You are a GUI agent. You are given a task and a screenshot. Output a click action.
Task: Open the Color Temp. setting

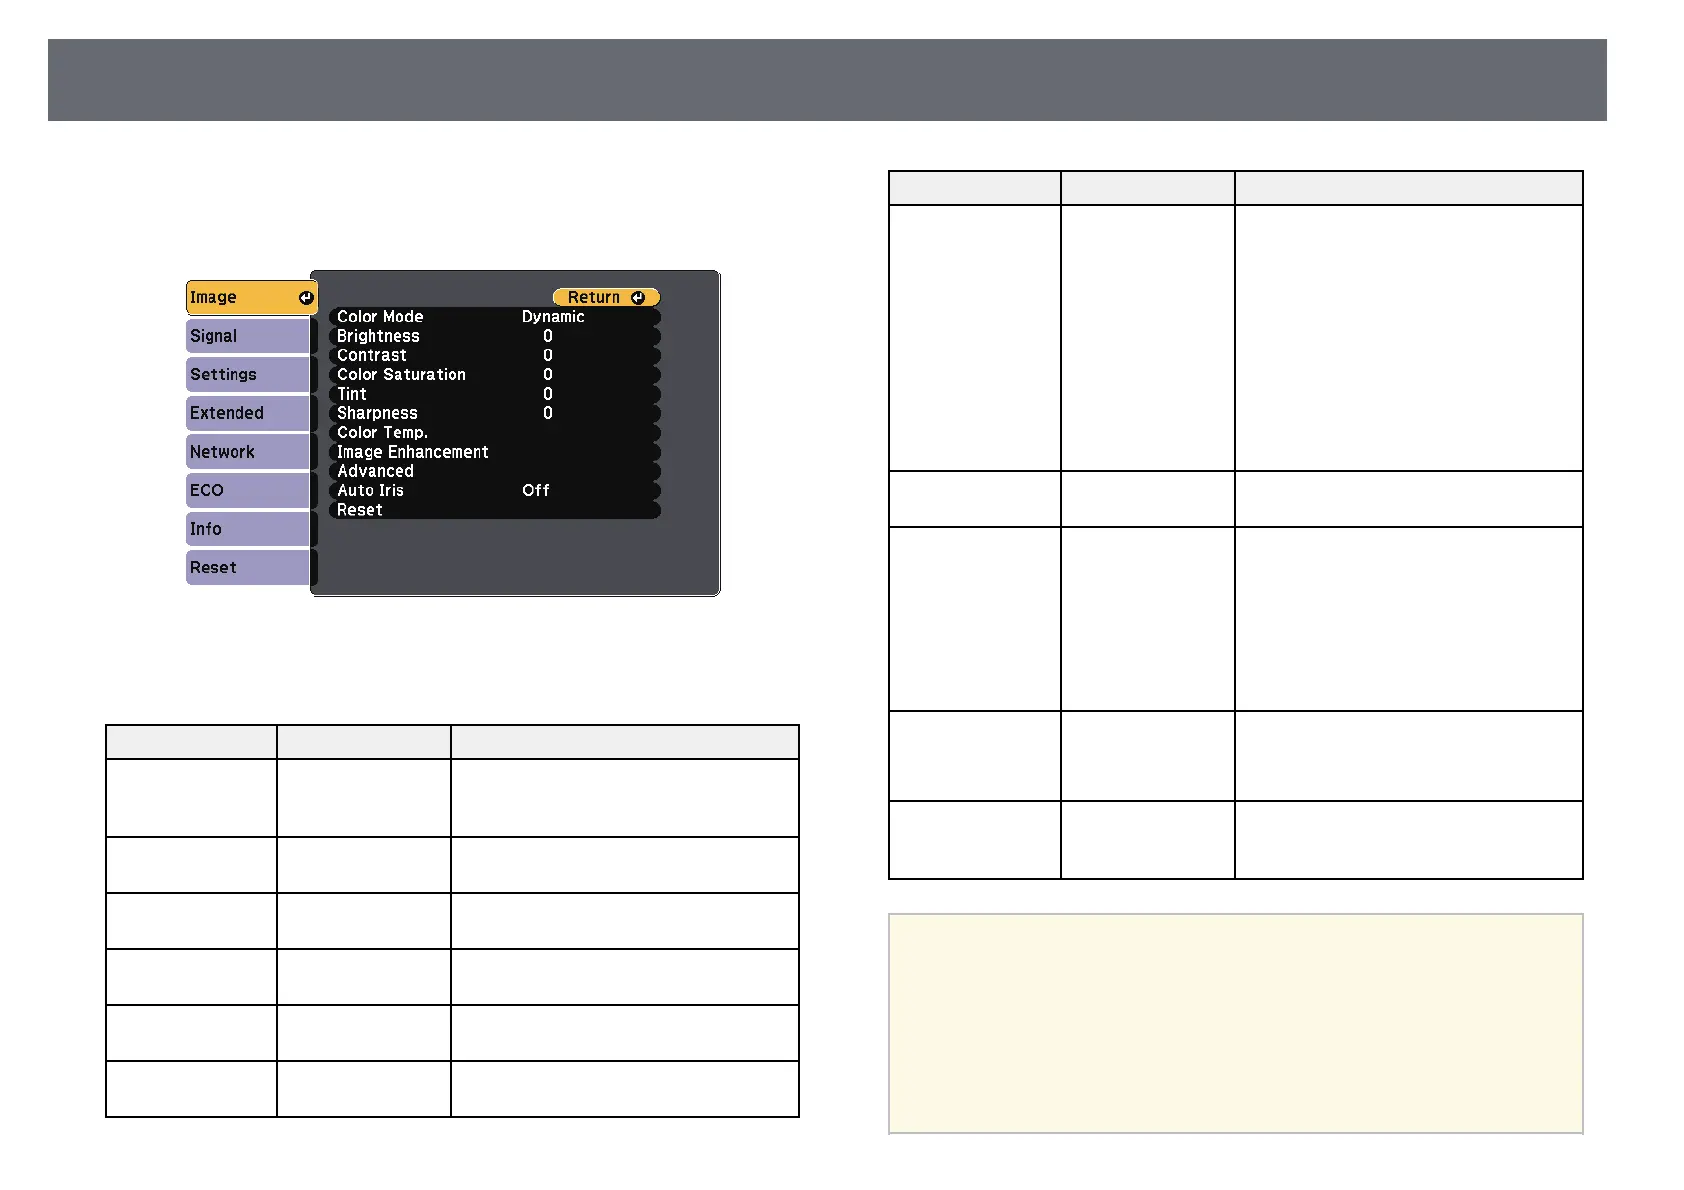coord(495,432)
